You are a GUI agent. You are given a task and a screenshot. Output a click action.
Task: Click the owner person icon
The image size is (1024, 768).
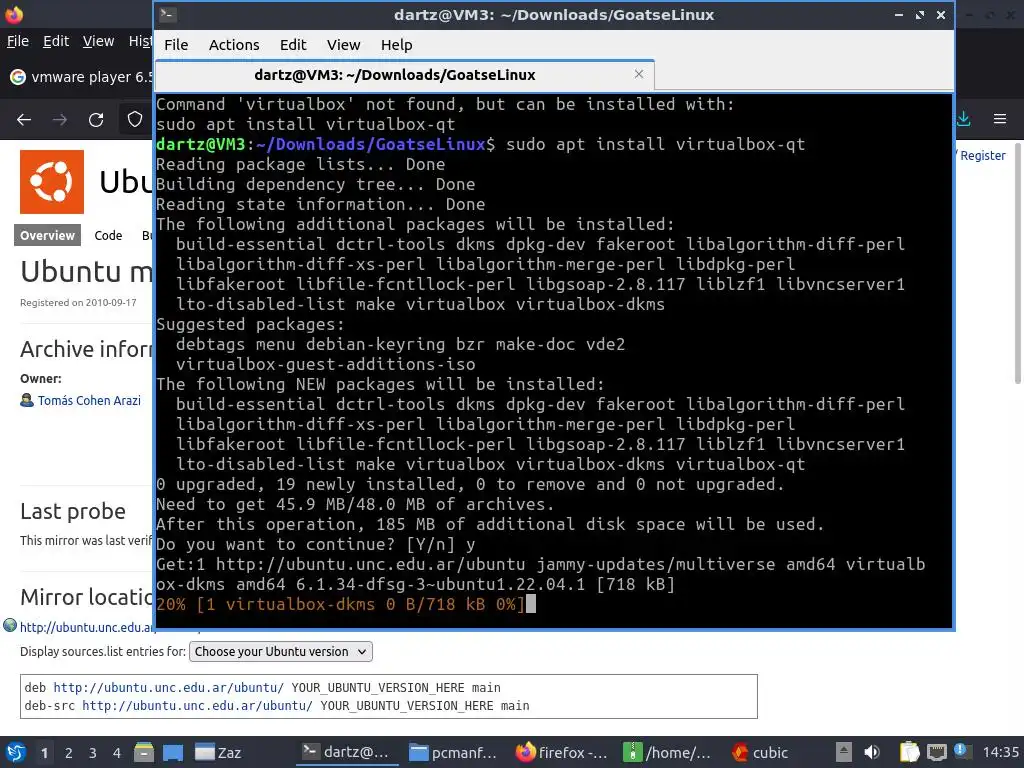[x=27, y=400]
